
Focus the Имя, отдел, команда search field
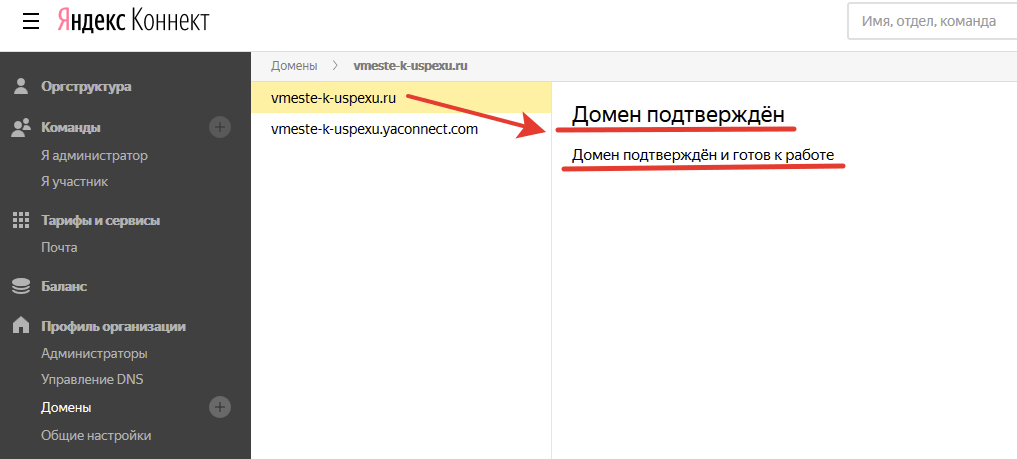pos(930,21)
